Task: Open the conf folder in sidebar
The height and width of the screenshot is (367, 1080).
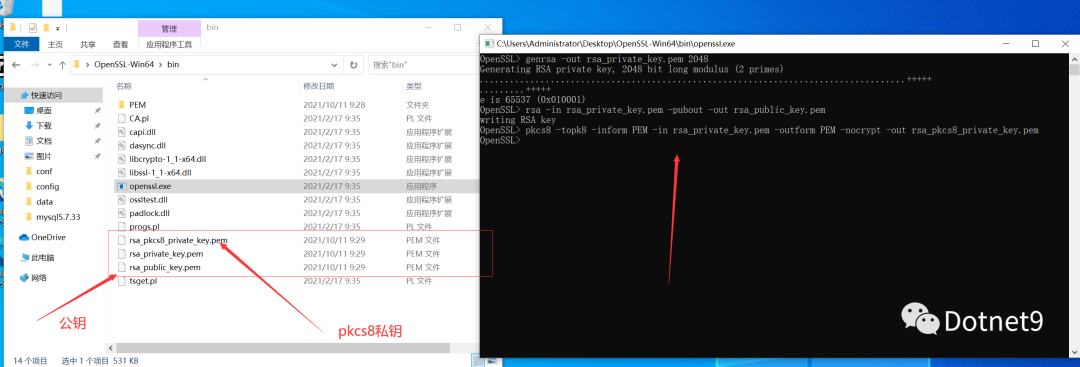Action: (x=43, y=171)
